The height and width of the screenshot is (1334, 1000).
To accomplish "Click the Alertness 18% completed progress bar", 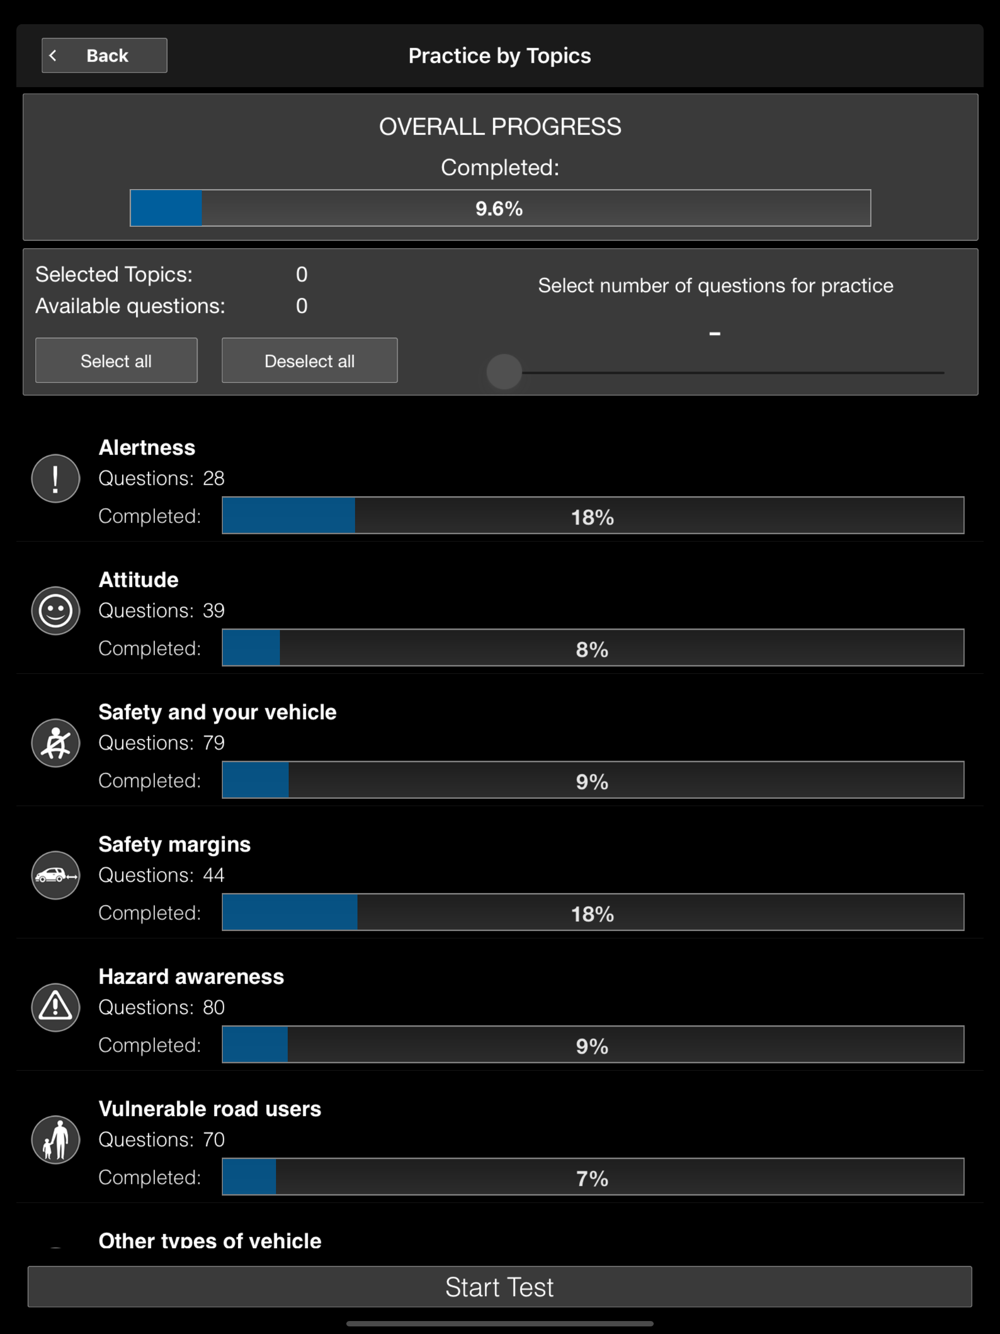I will [x=592, y=516].
